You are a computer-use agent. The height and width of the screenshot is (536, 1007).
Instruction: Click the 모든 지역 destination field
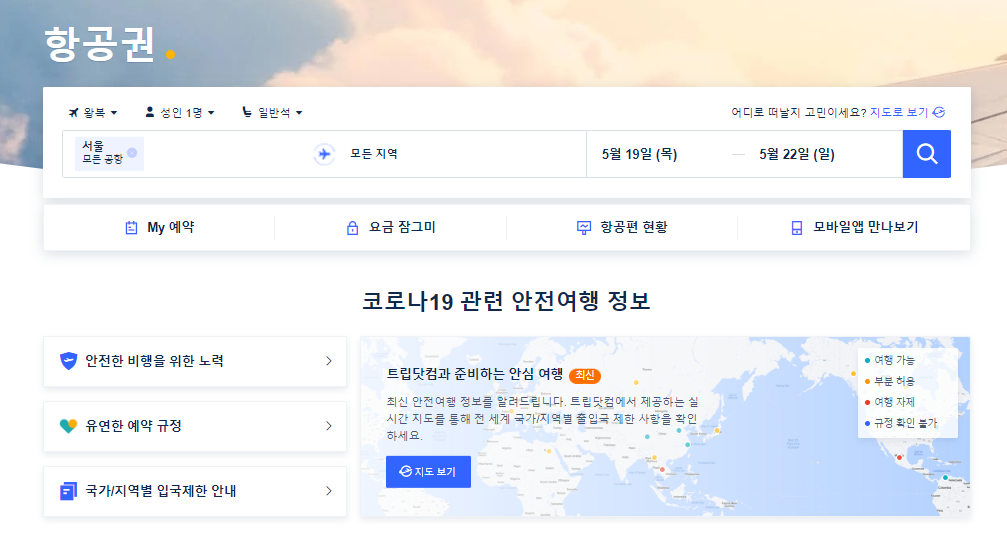pos(373,154)
